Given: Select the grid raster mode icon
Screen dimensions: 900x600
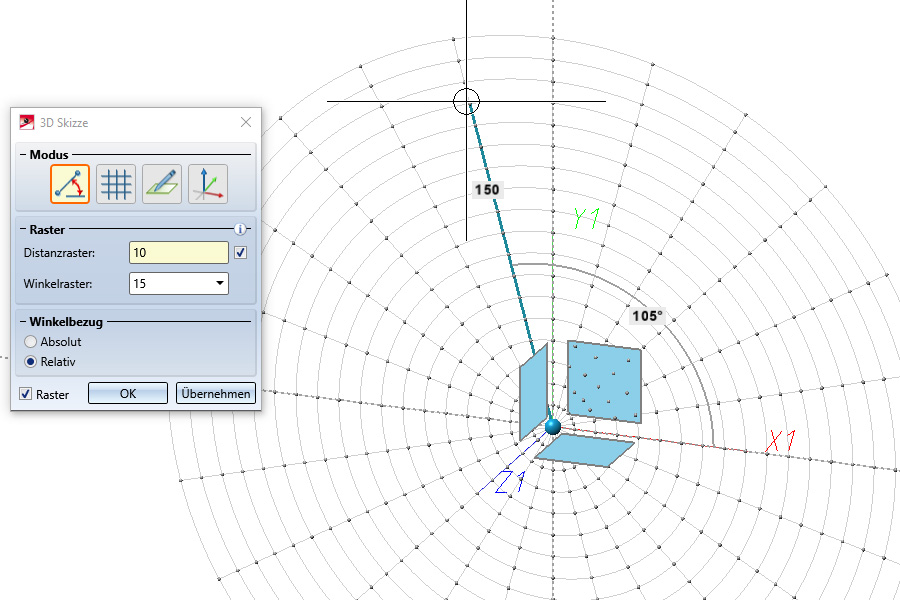Looking at the screenshot, I should (x=116, y=184).
